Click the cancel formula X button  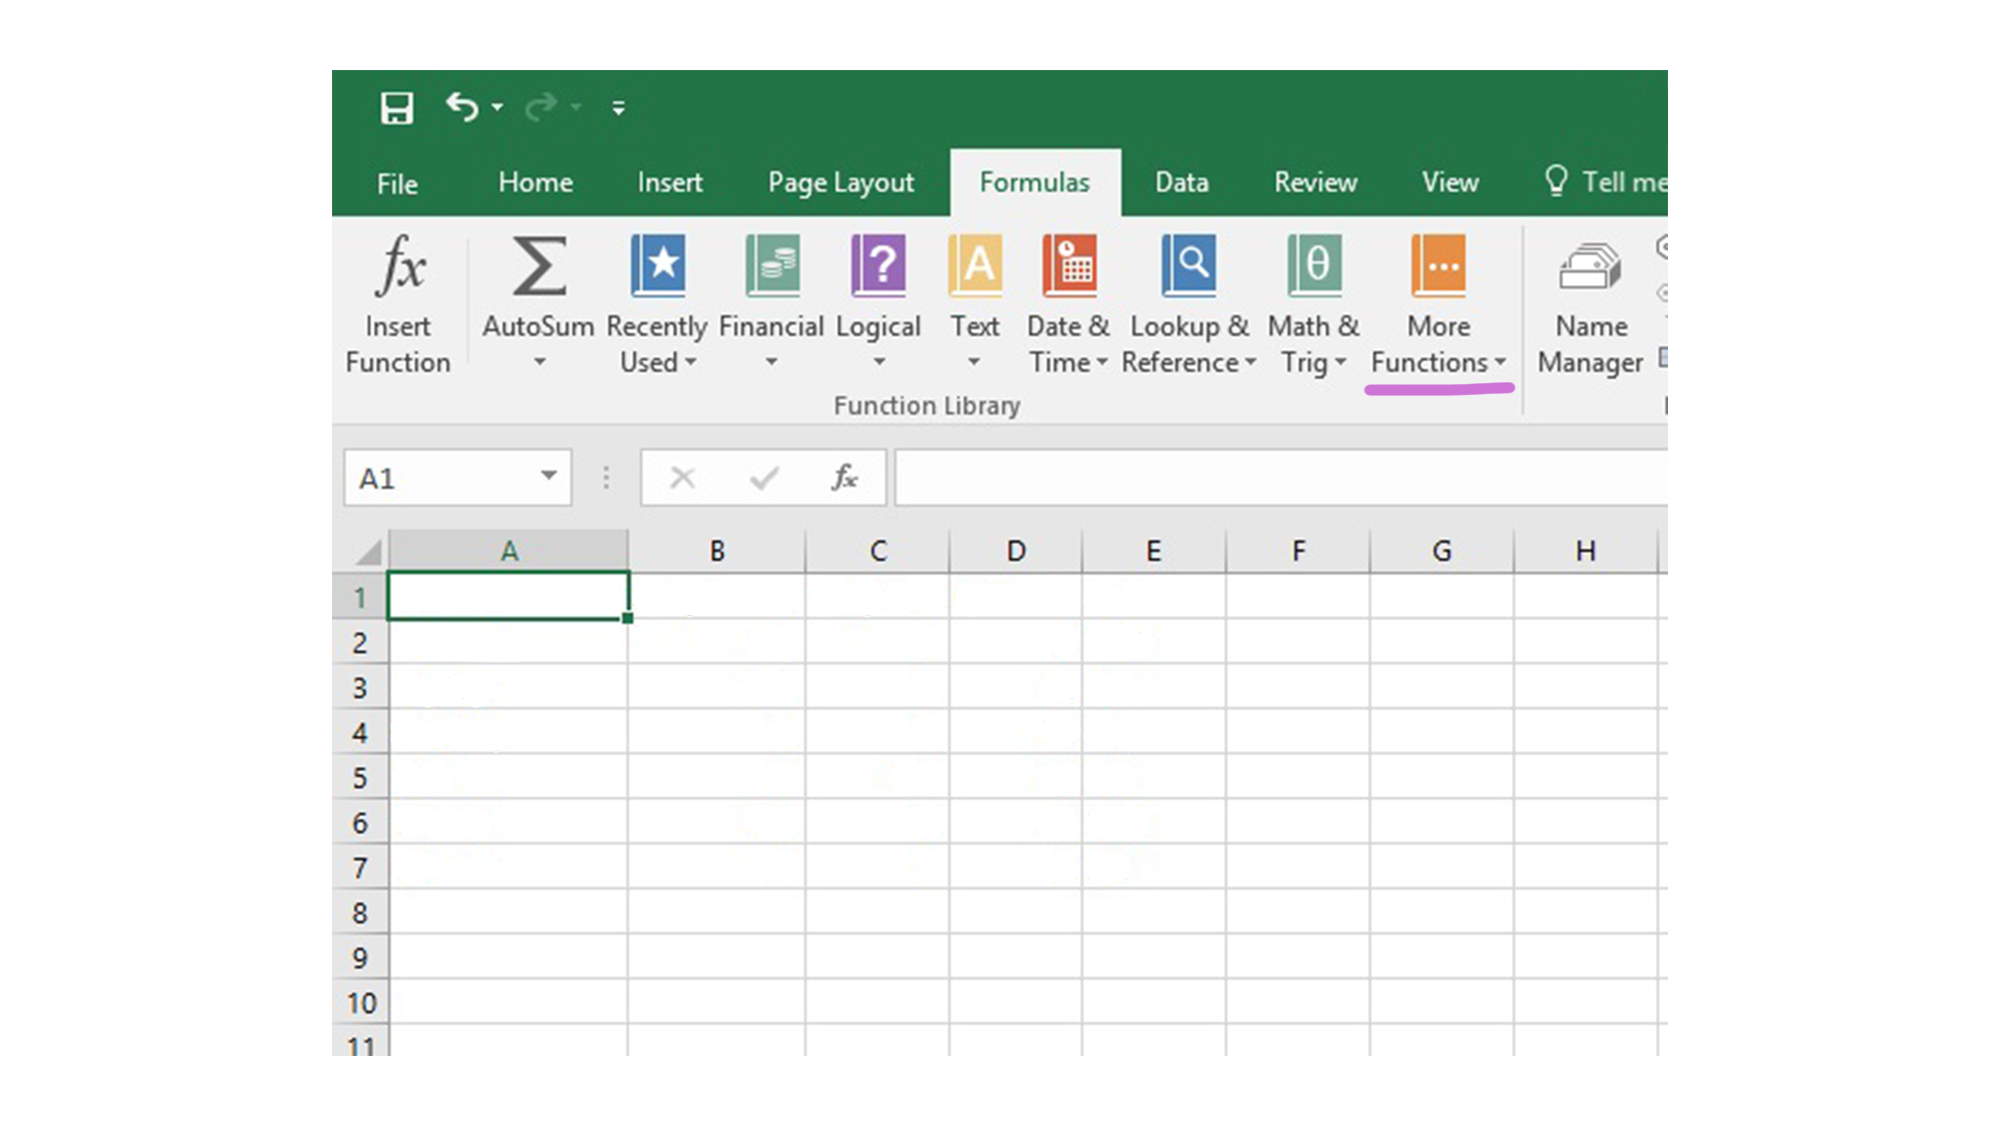point(683,477)
